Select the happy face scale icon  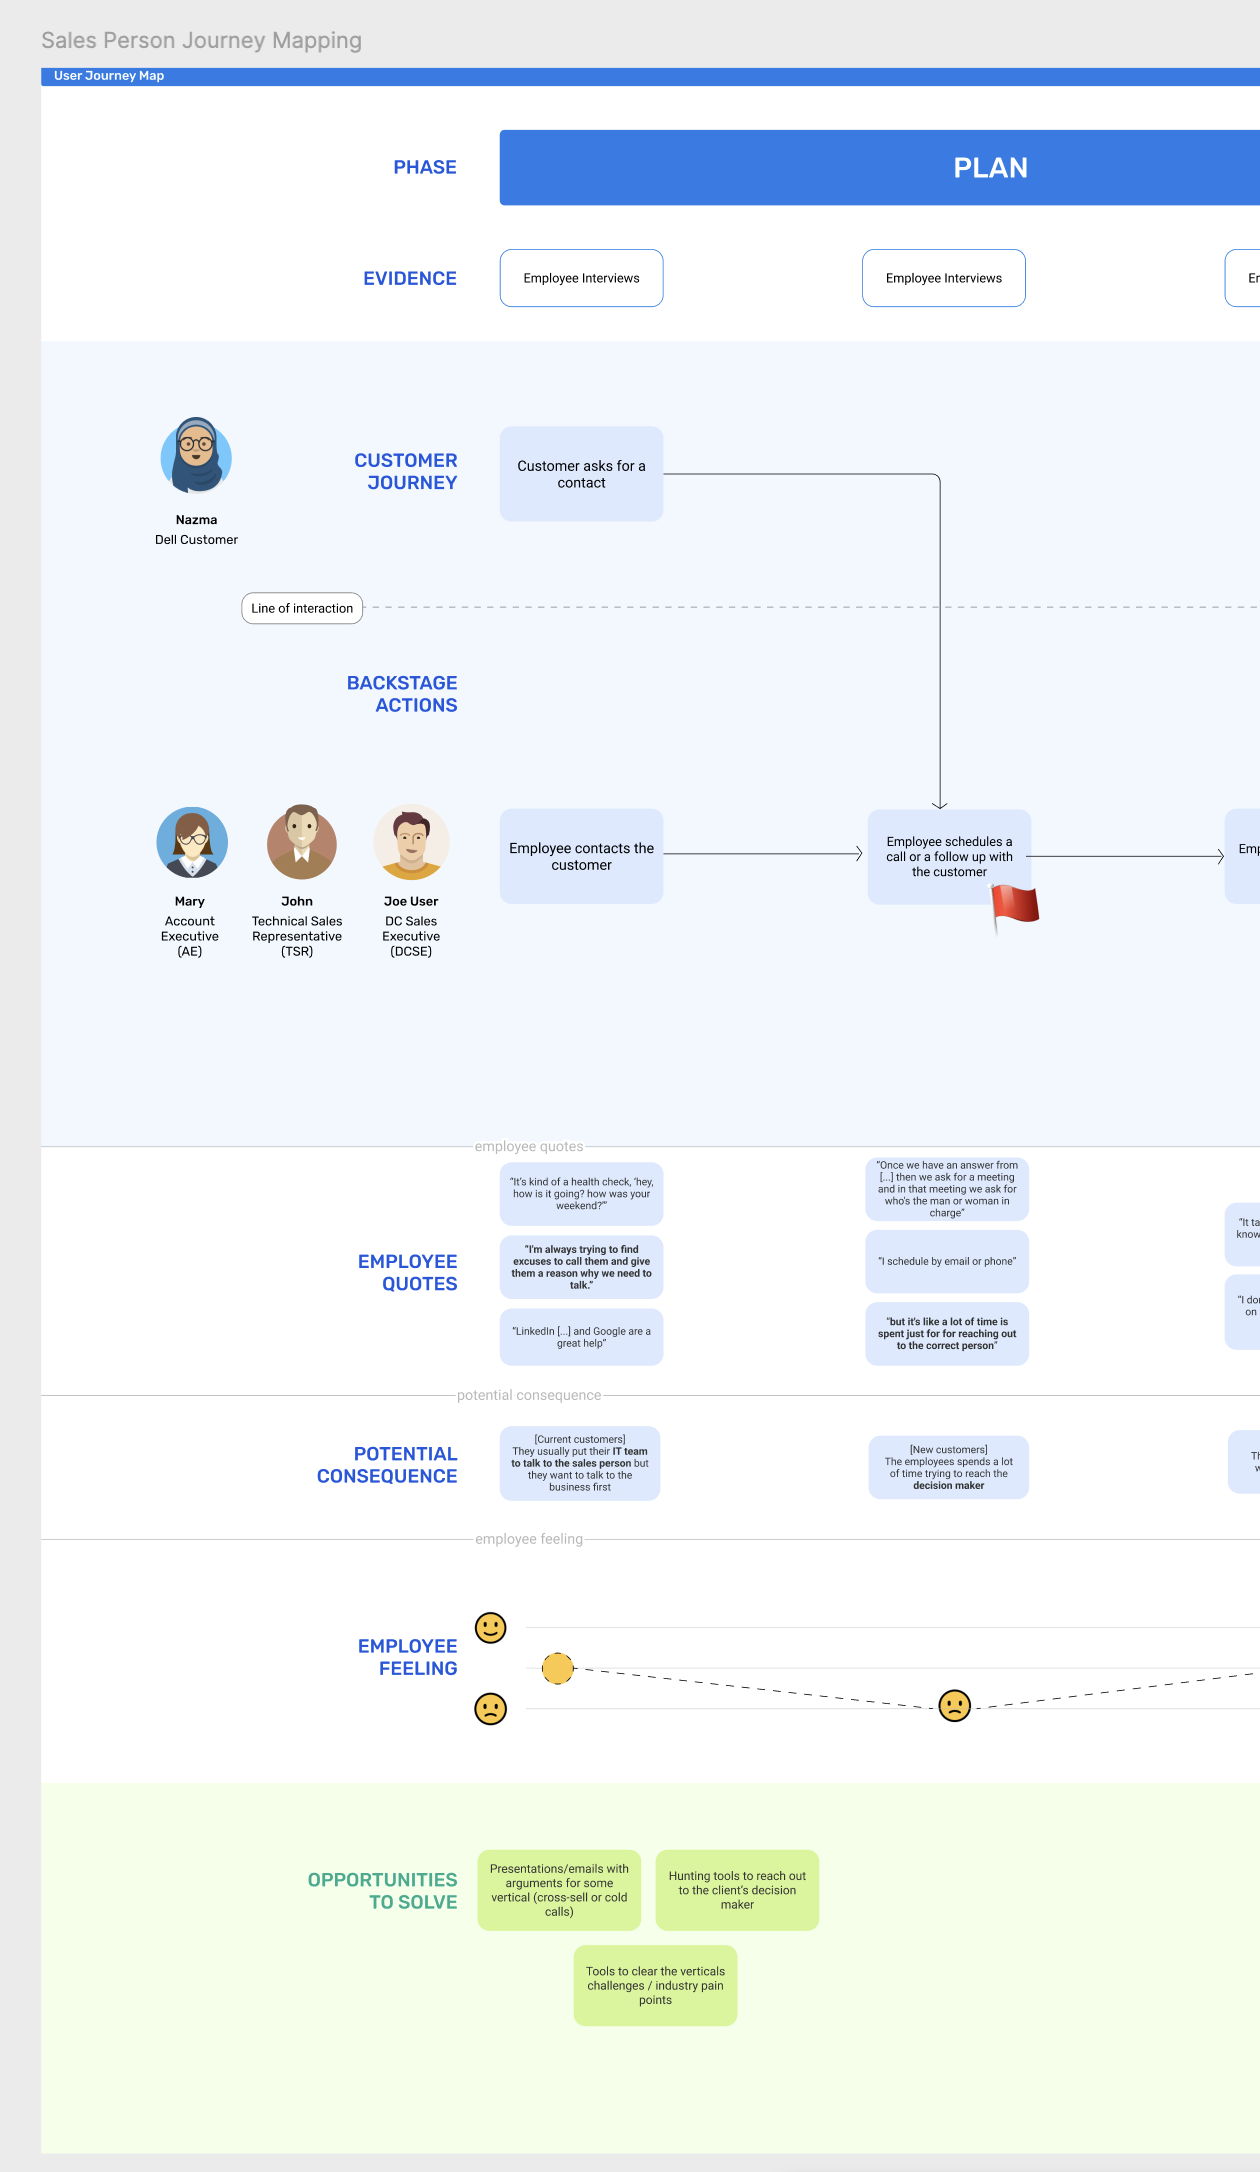coord(490,1628)
